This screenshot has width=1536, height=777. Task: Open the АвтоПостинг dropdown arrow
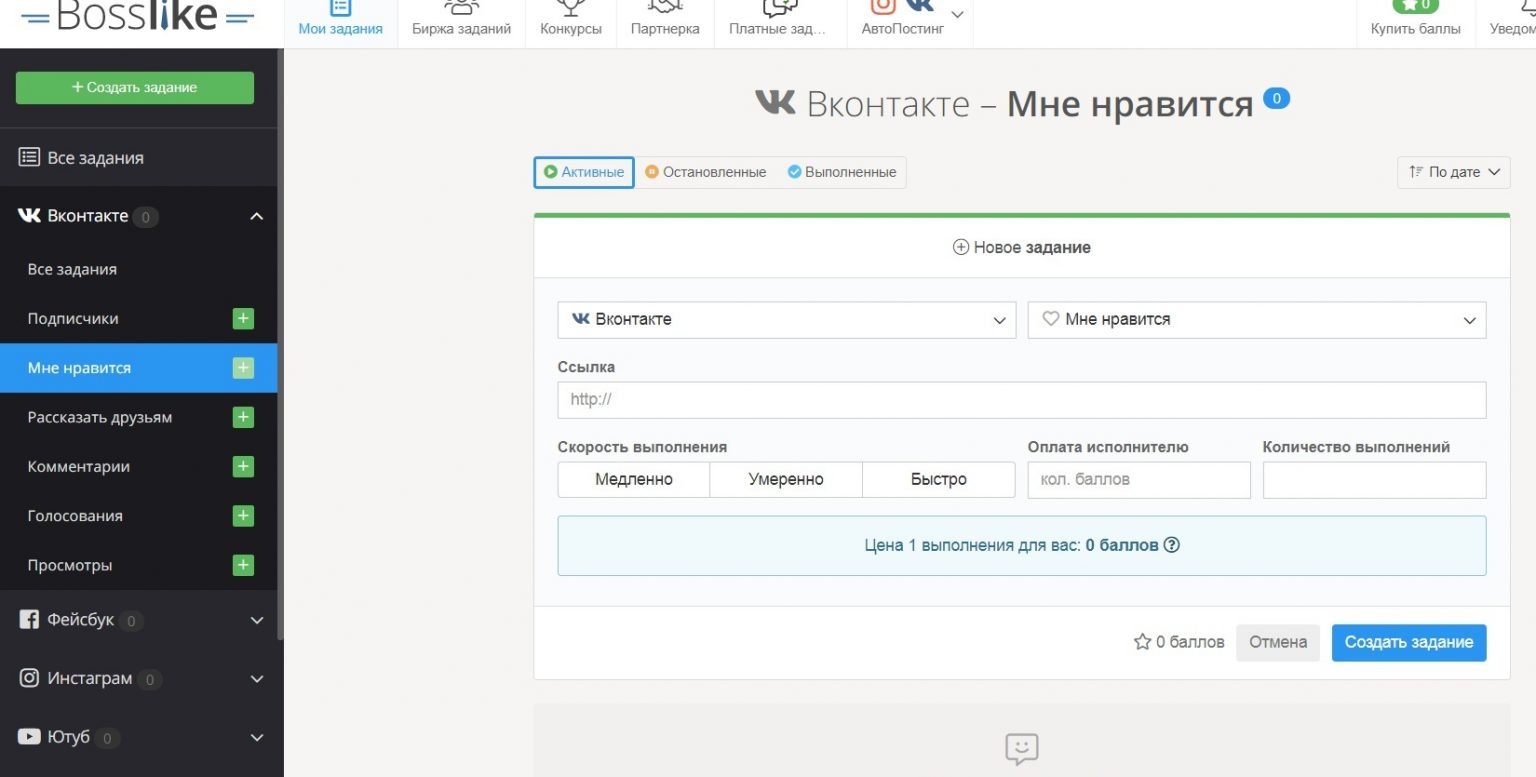[x=957, y=14]
